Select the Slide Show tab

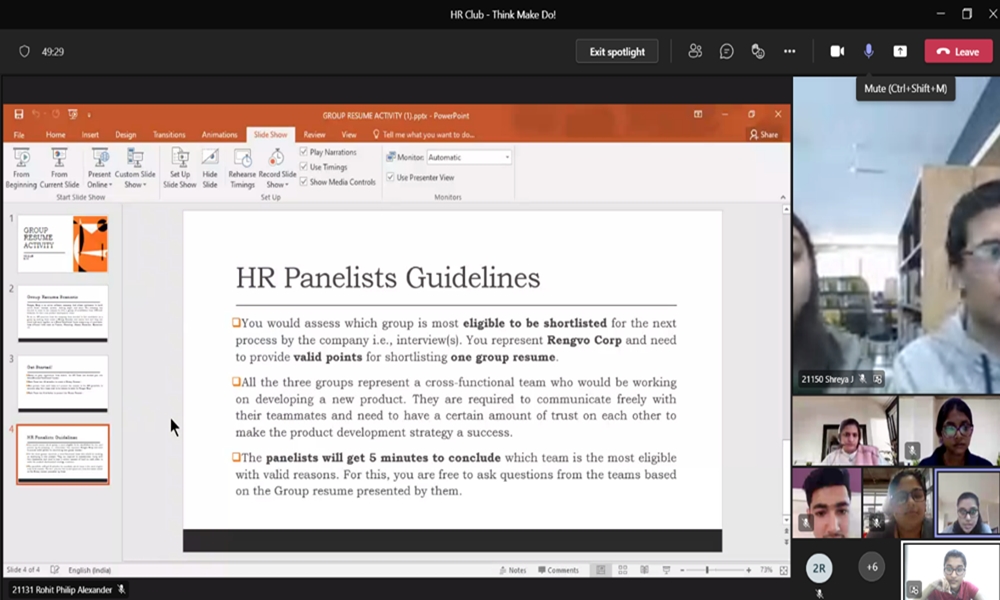[270, 135]
